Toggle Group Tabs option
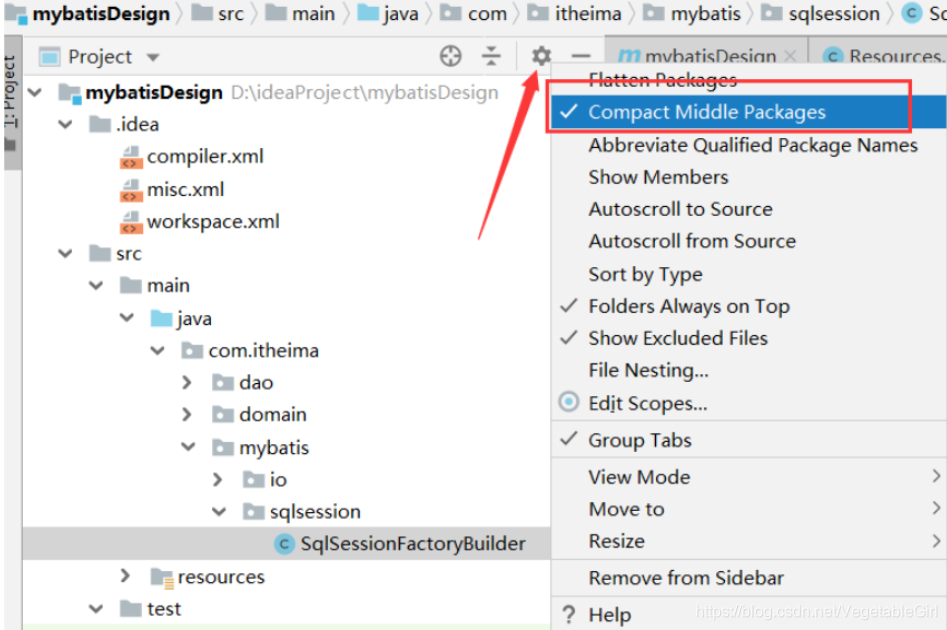The height and width of the screenshot is (630, 947). [x=748, y=440]
